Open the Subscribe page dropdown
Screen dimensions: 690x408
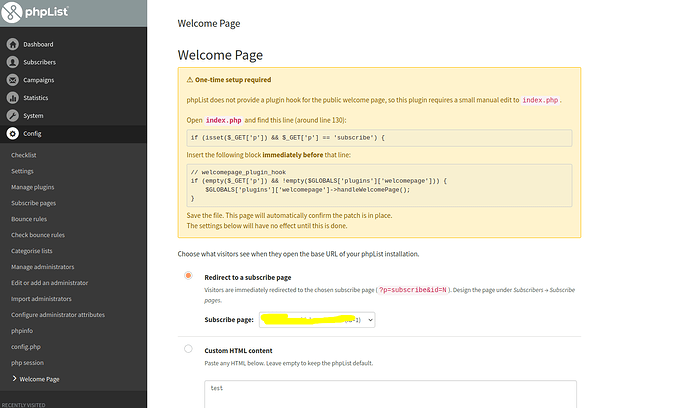[x=317, y=320]
